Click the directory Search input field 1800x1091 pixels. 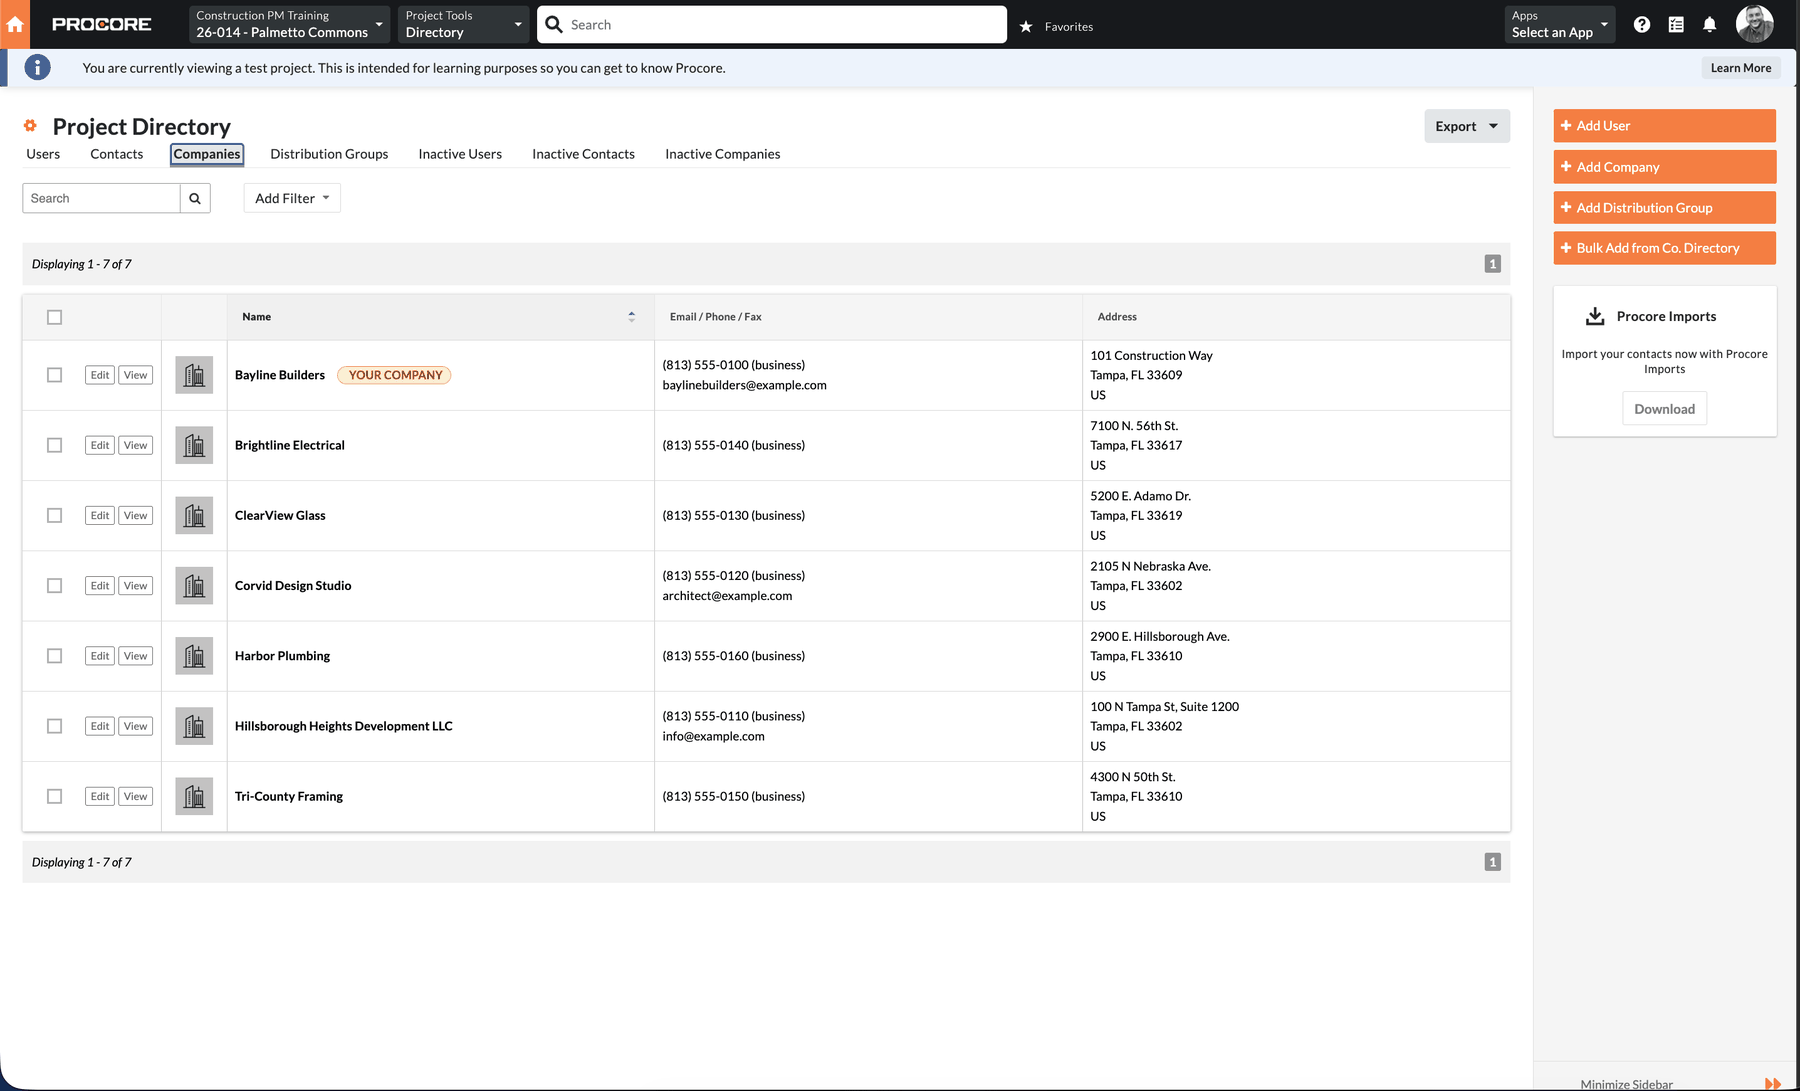(x=101, y=198)
